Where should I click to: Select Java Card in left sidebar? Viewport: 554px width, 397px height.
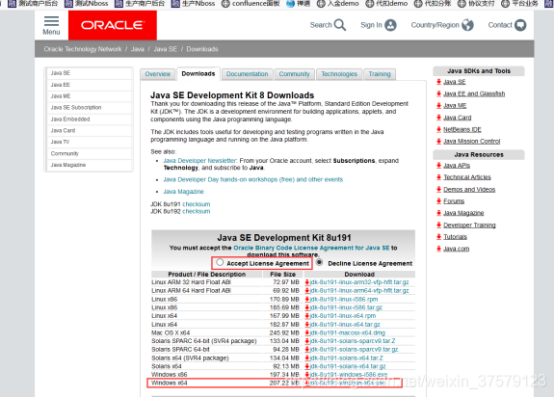coord(89,130)
